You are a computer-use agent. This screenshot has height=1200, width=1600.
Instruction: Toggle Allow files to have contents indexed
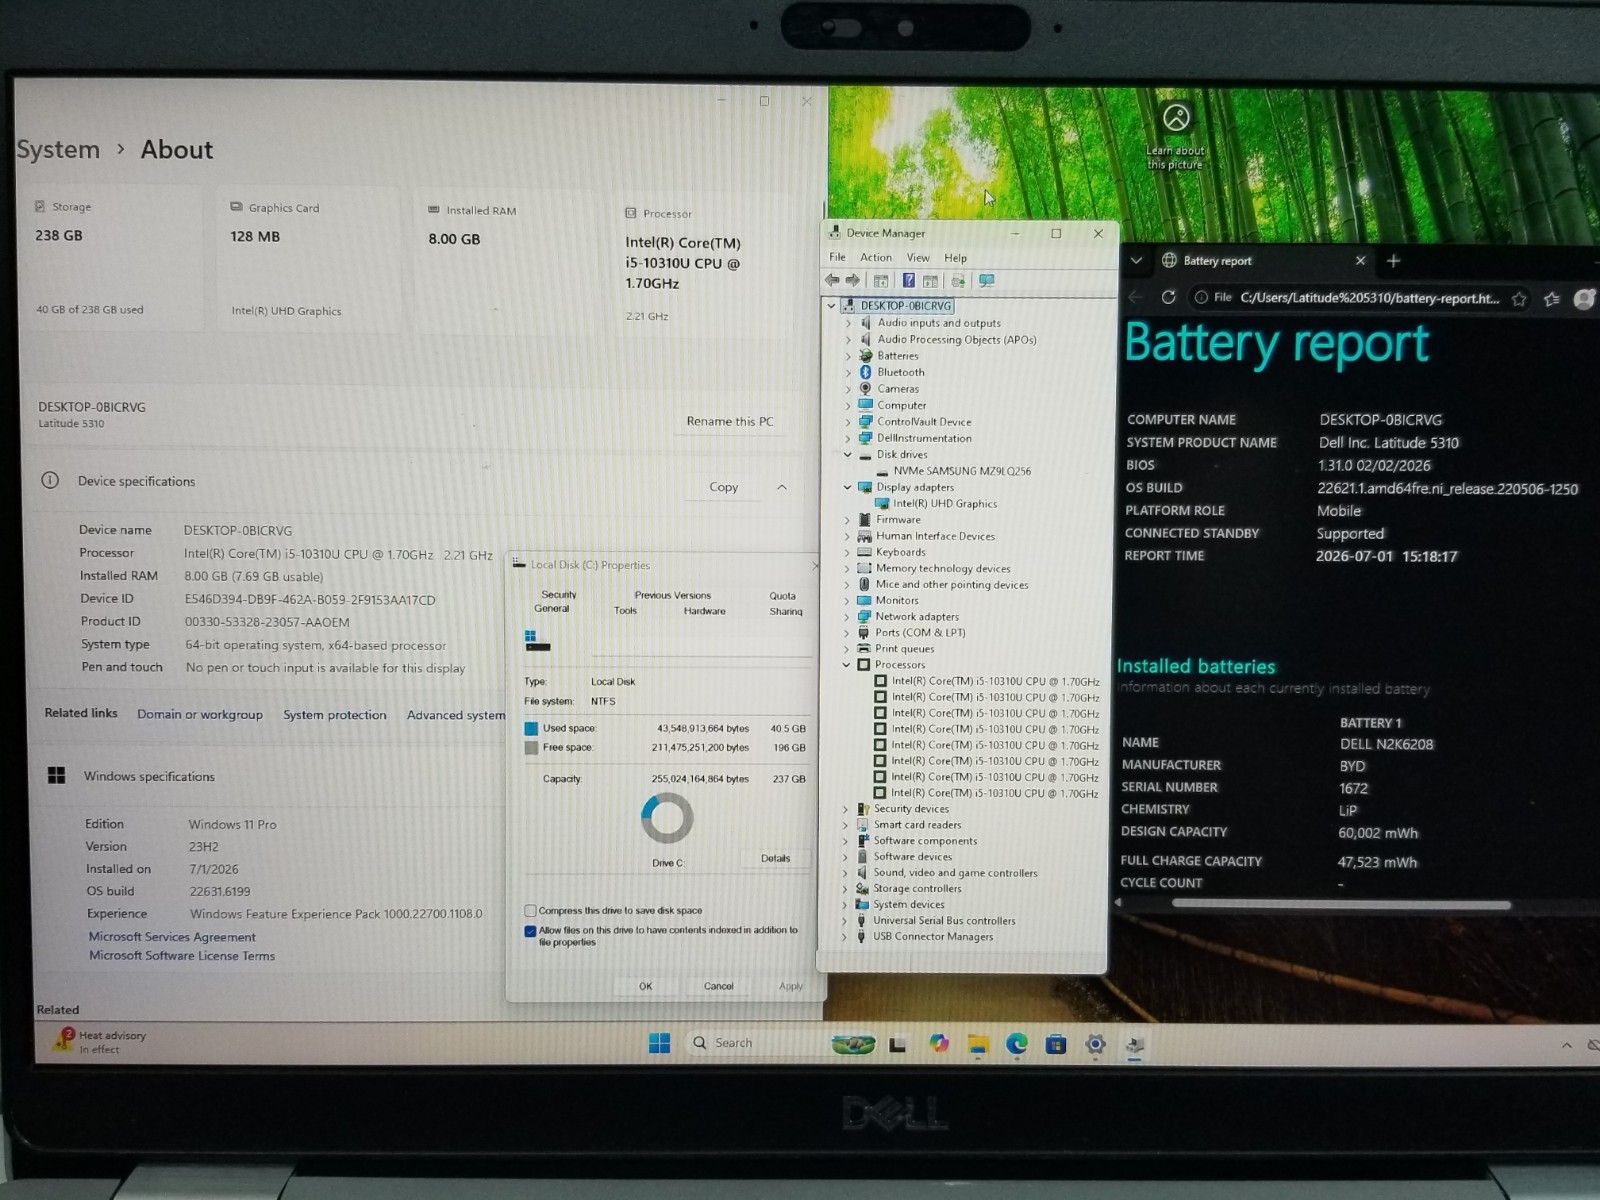[531, 931]
